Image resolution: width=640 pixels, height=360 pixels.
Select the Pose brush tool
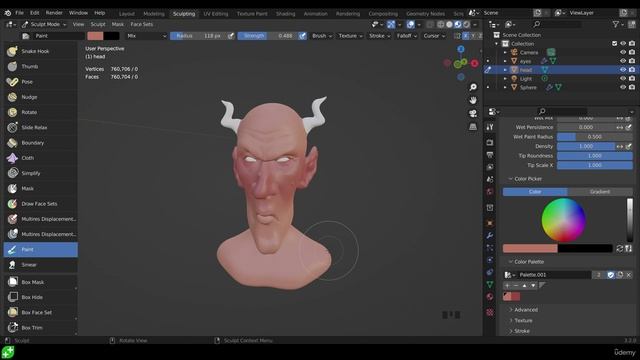click(40, 82)
